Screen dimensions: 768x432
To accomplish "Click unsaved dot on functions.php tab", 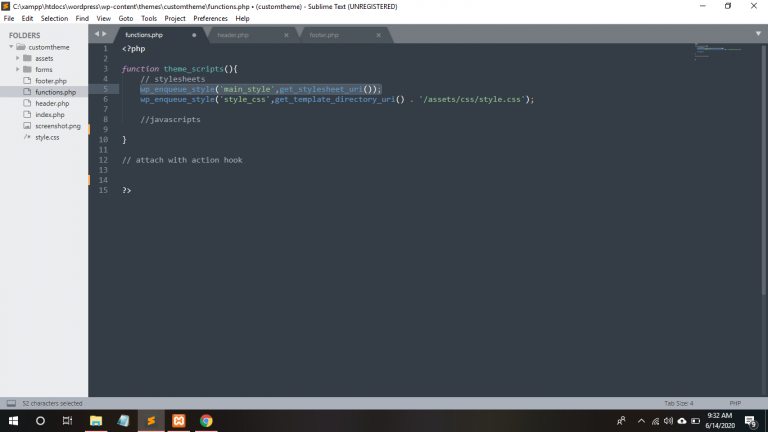I will click(194, 35).
